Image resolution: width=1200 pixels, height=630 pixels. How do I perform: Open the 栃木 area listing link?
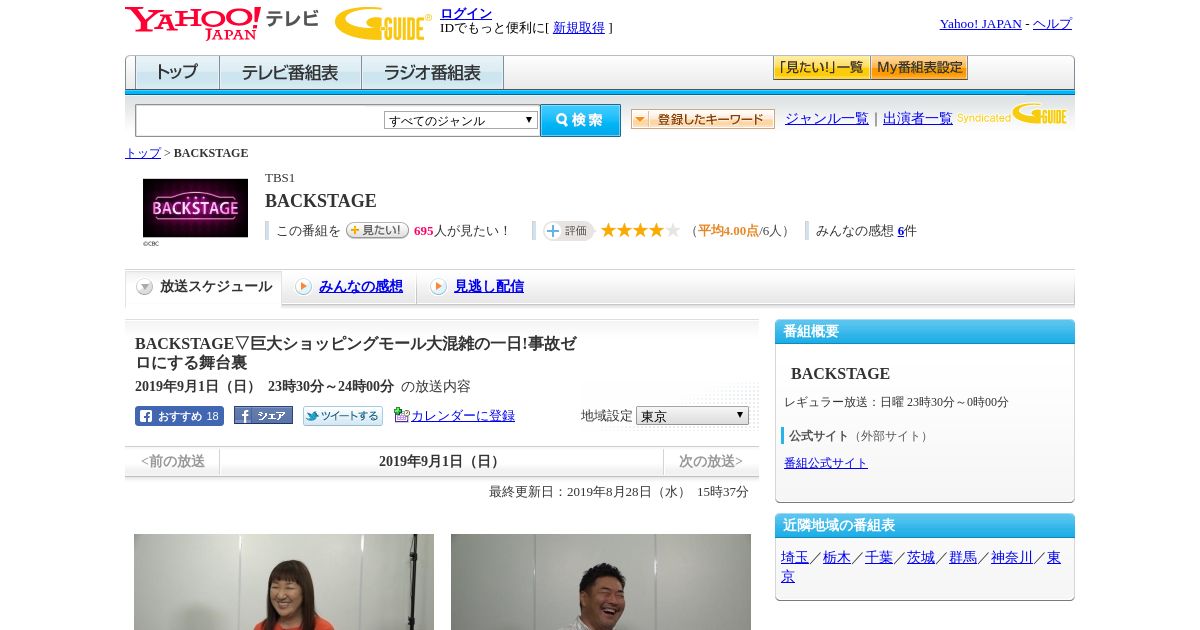click(837, 558)
